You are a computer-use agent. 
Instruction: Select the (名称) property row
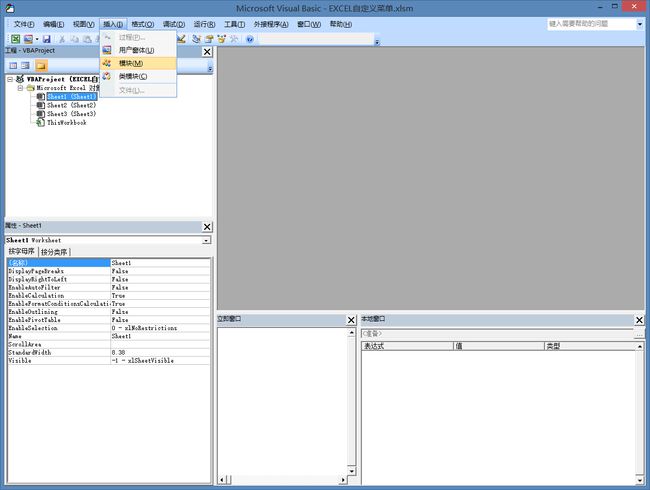point(109,263)
